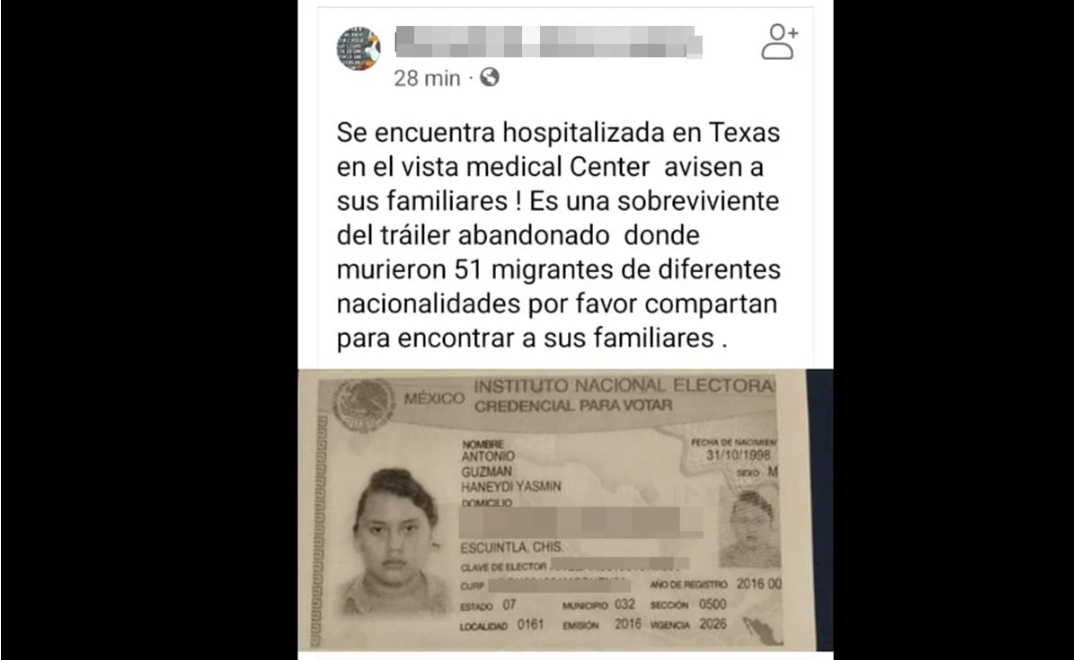The image size is (1074, 660).
Task: Click the 'AÑO DE REGISTRO' label
Action: [x=688, y=585]
